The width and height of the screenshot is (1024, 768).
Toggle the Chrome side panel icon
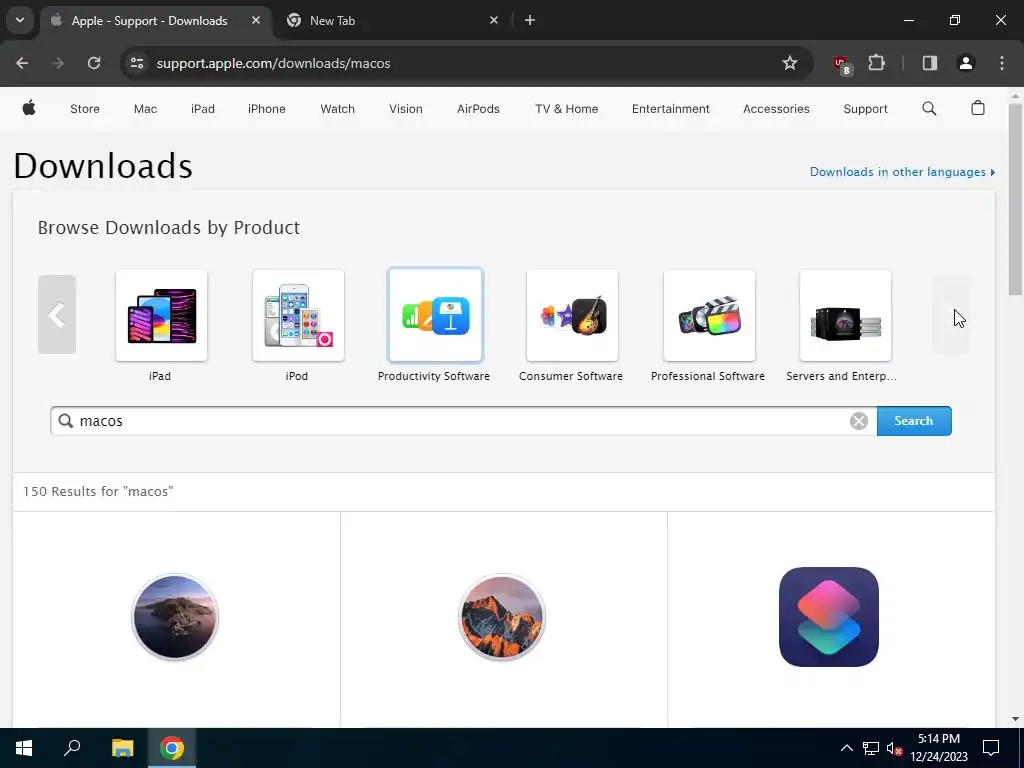[929, 63]
